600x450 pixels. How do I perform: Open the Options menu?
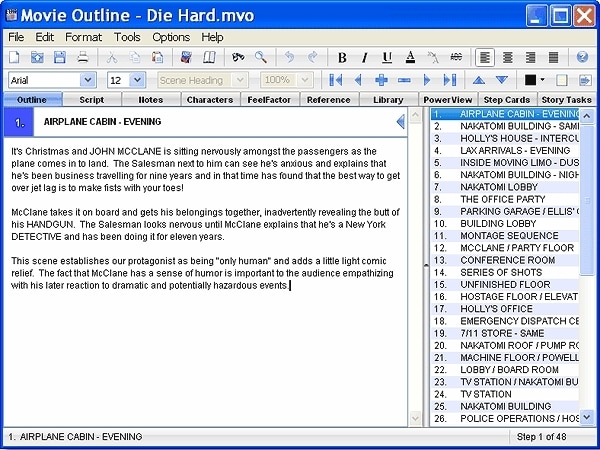tap(171, 37)
